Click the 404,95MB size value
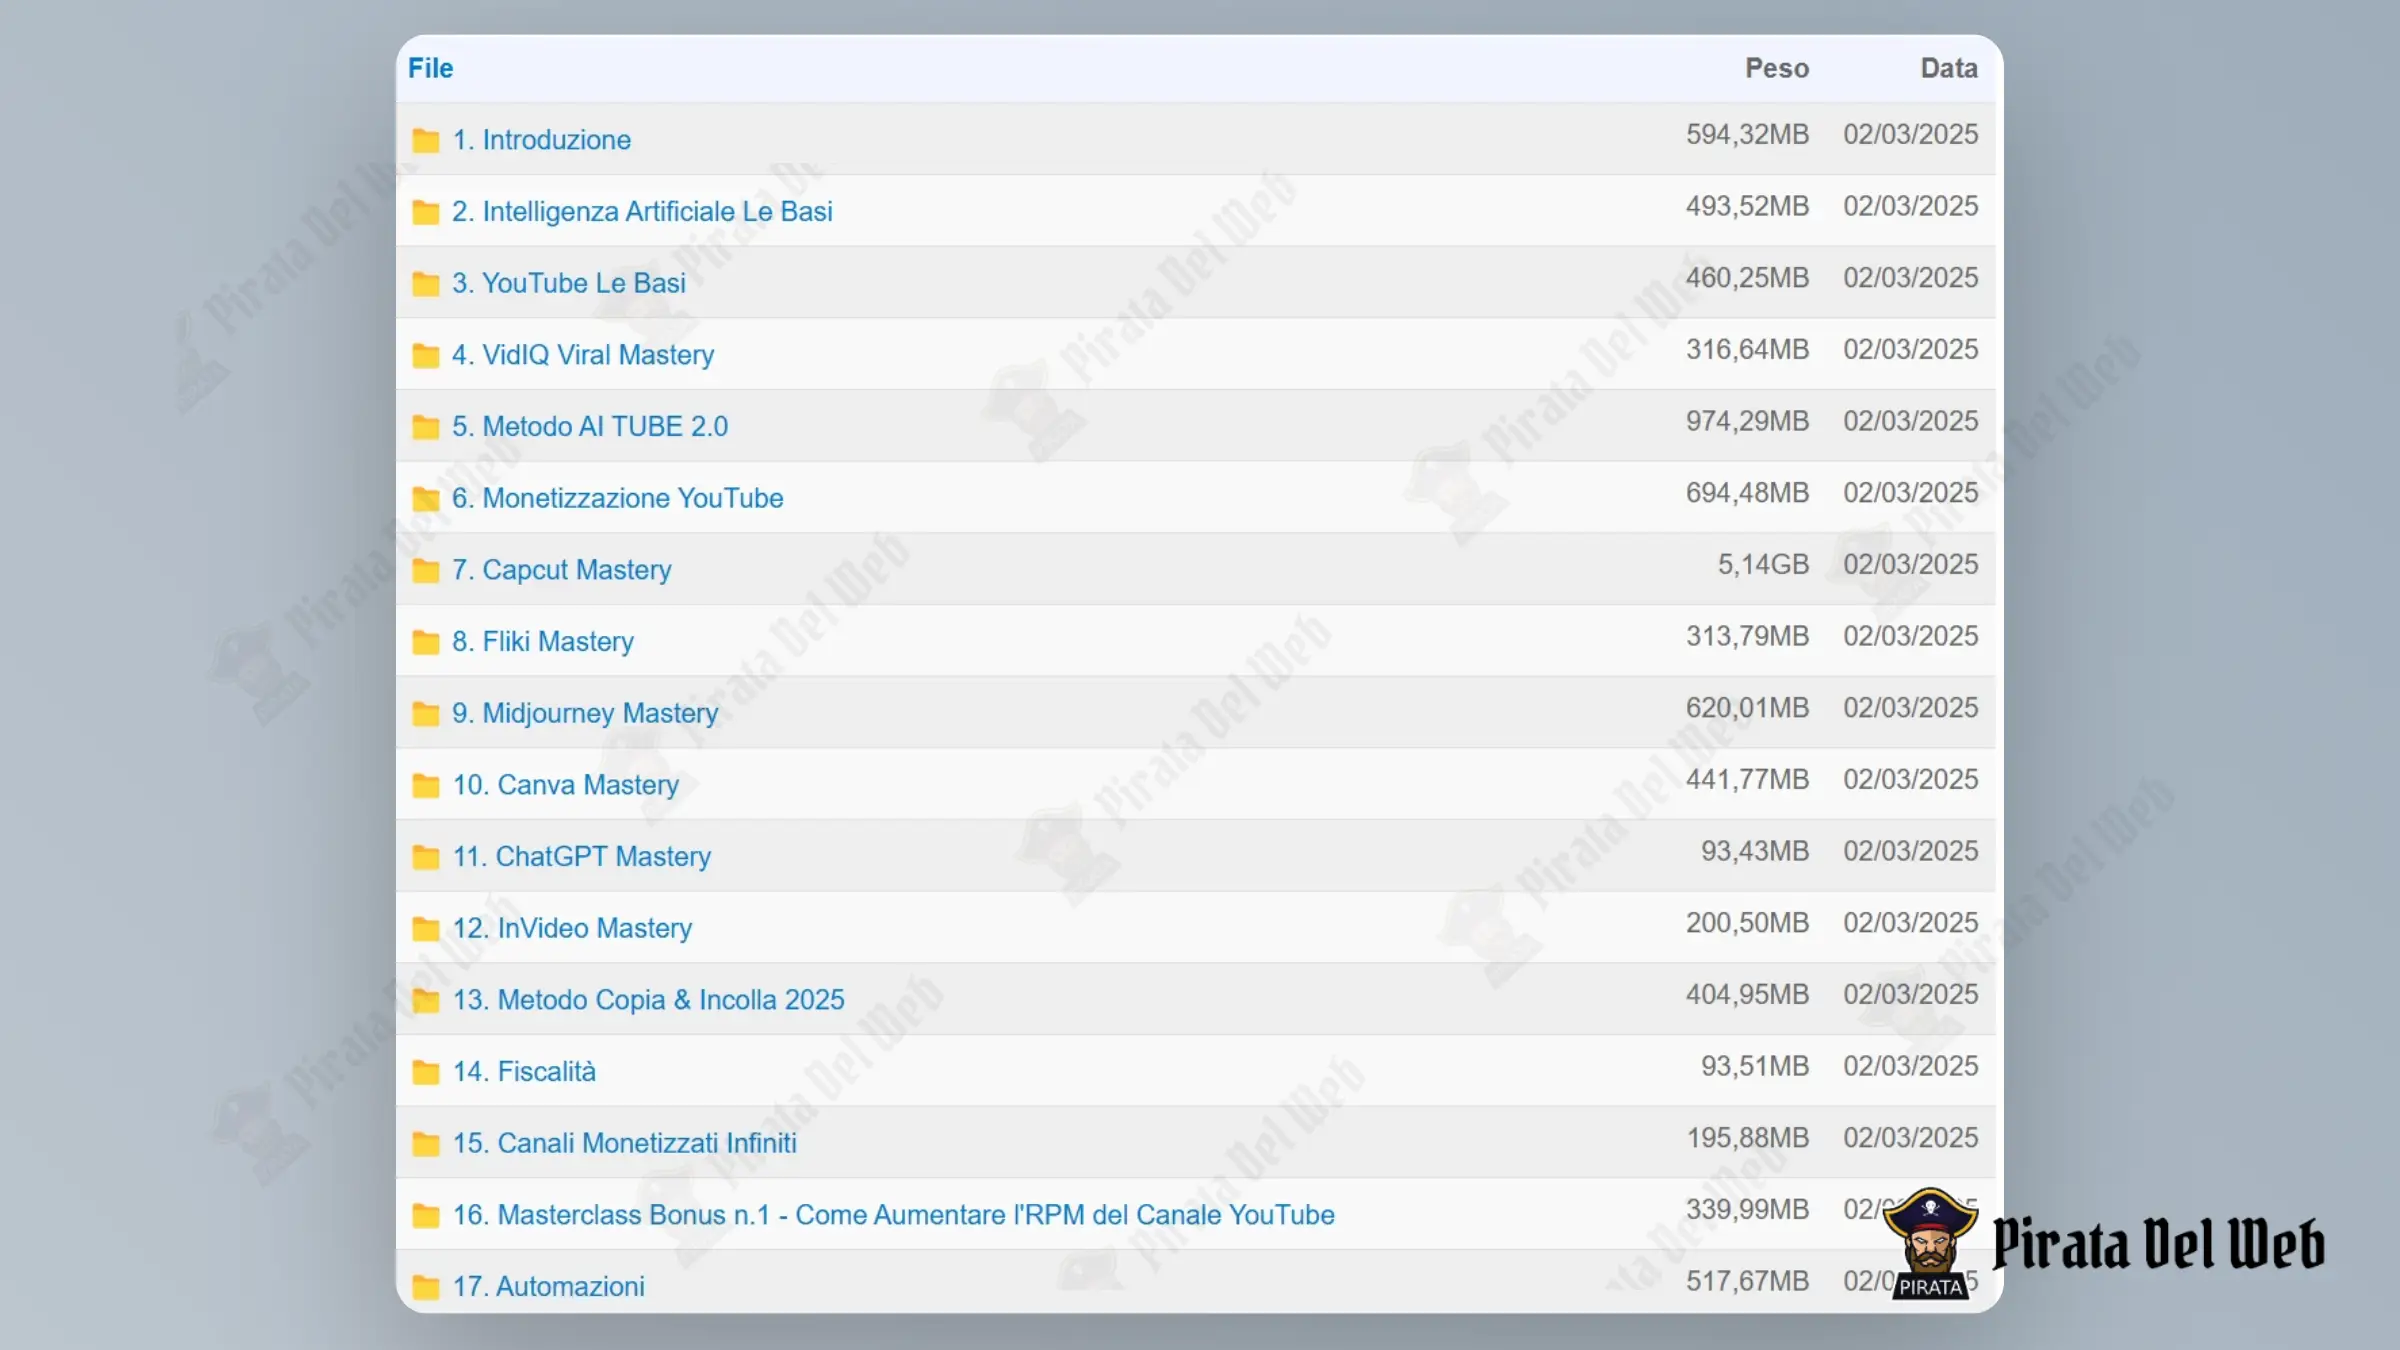Image resolution: width=2400 pixels, height=1350 pixels. 1748,994
